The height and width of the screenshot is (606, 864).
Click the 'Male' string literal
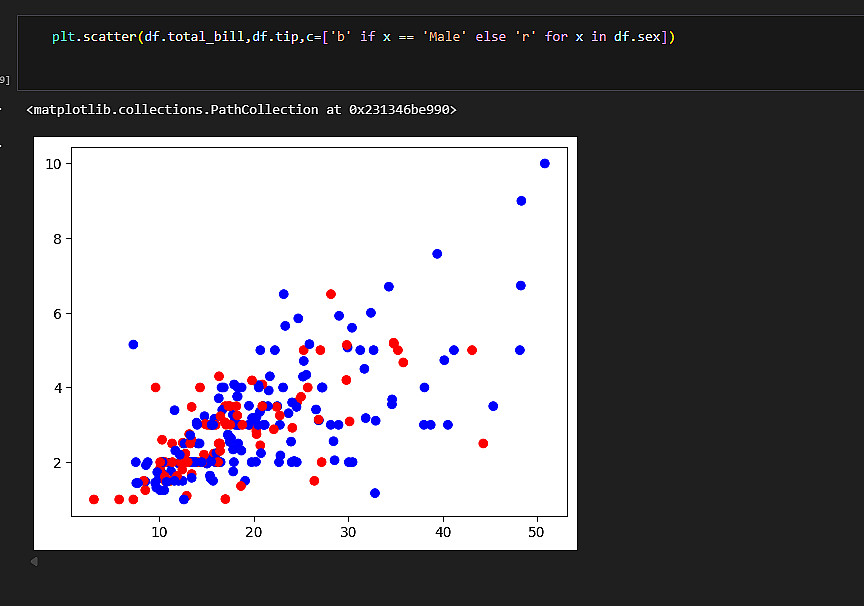pyautogui.click(x=444, y=37)
